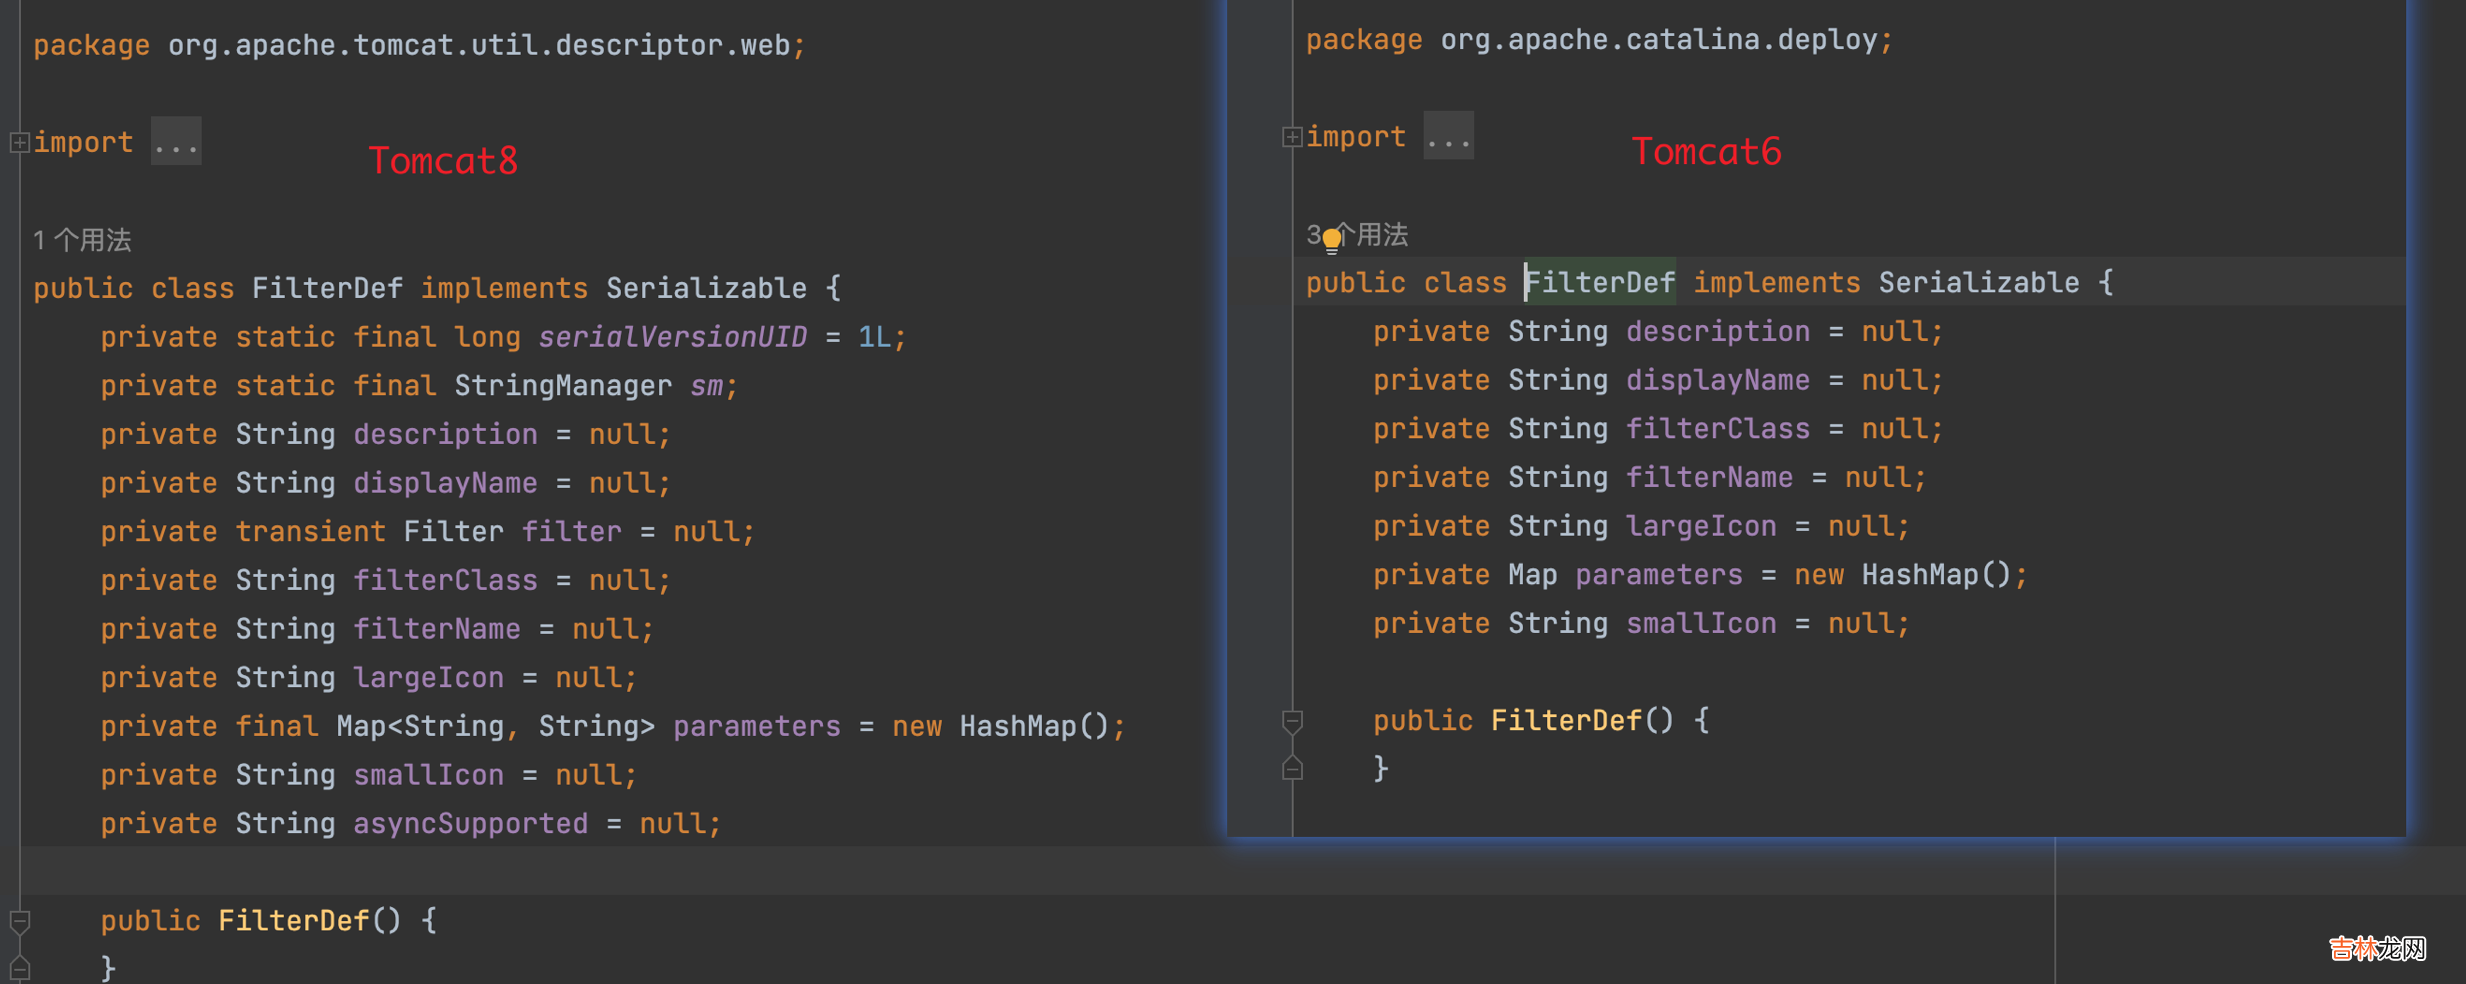2466x984 pixels.
Task: Click 'parameters' field in Tomcat8 editor
Action: coord(757,727)
